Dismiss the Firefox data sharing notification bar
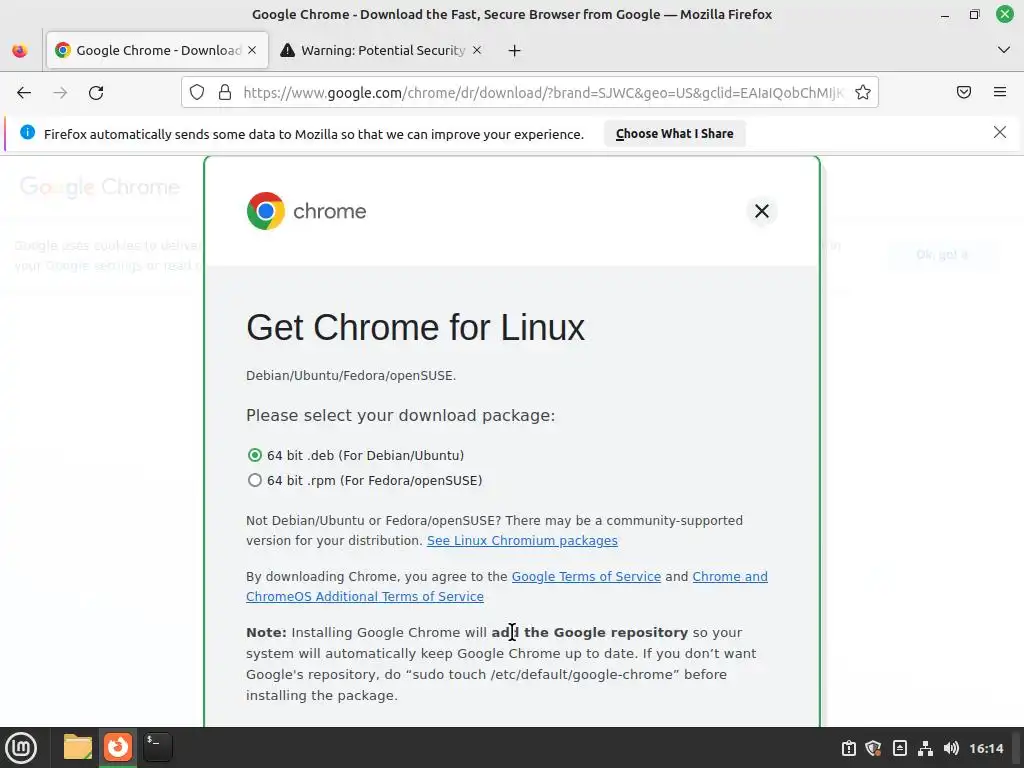1024x768 pixels. pyautogui.click(x=999, y=133)
